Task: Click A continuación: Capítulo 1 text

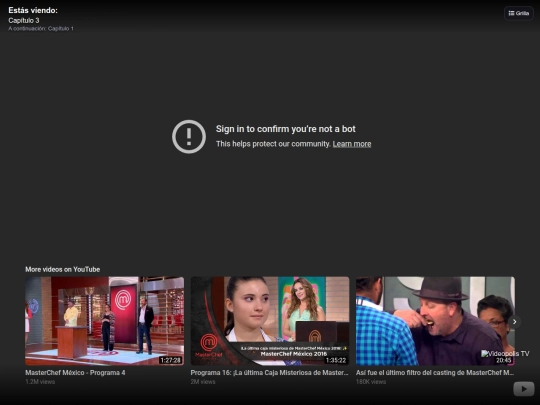Action: (41, 29)
